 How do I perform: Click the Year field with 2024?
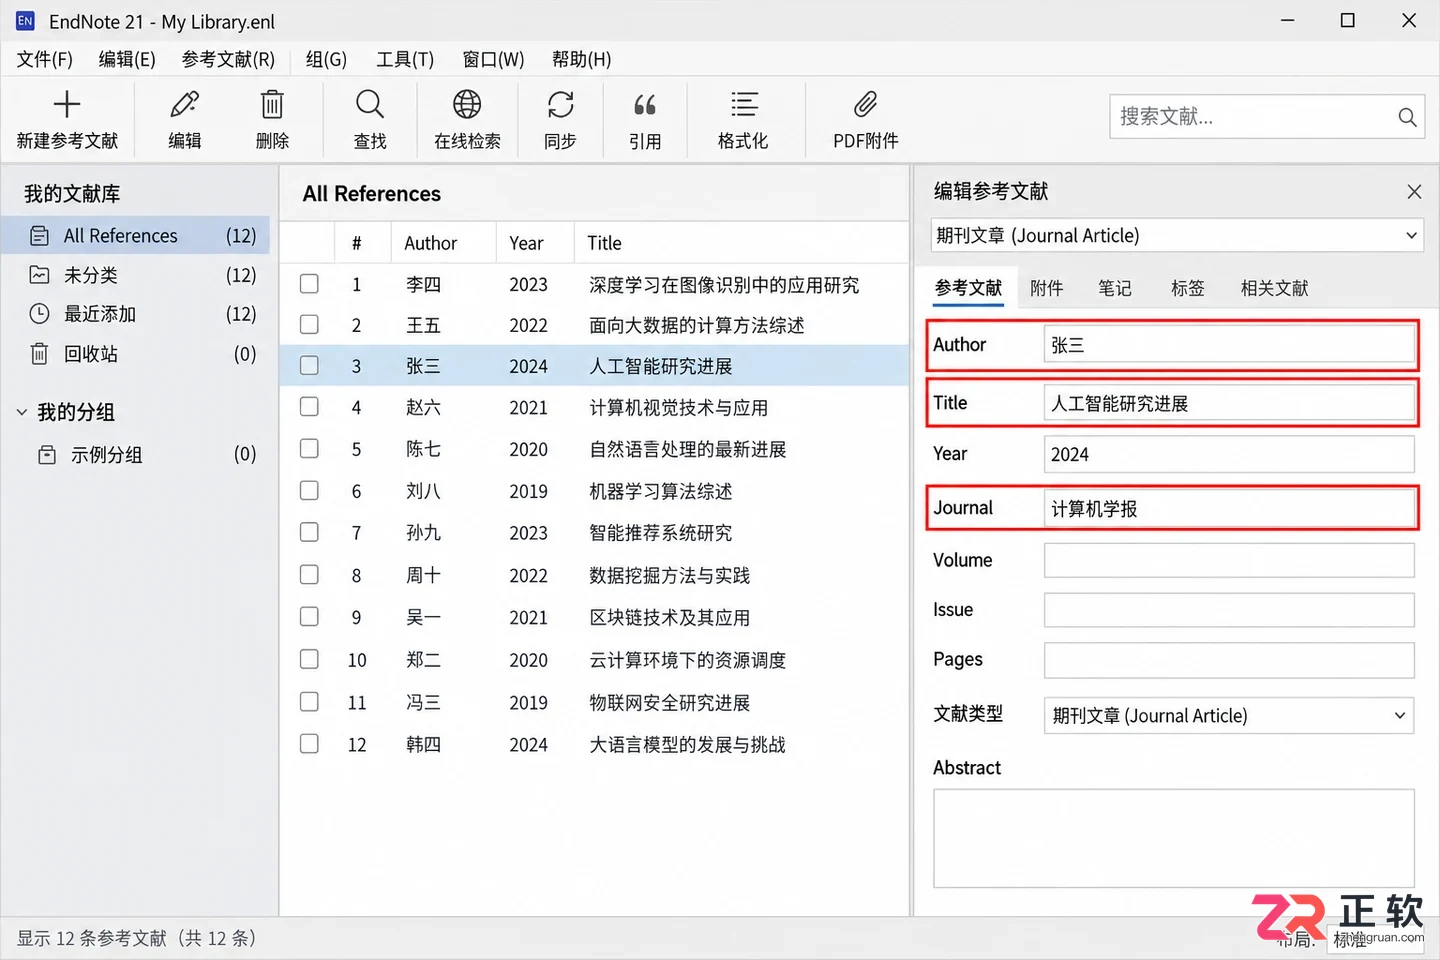pyautogui.click(x=1229, y=454)
